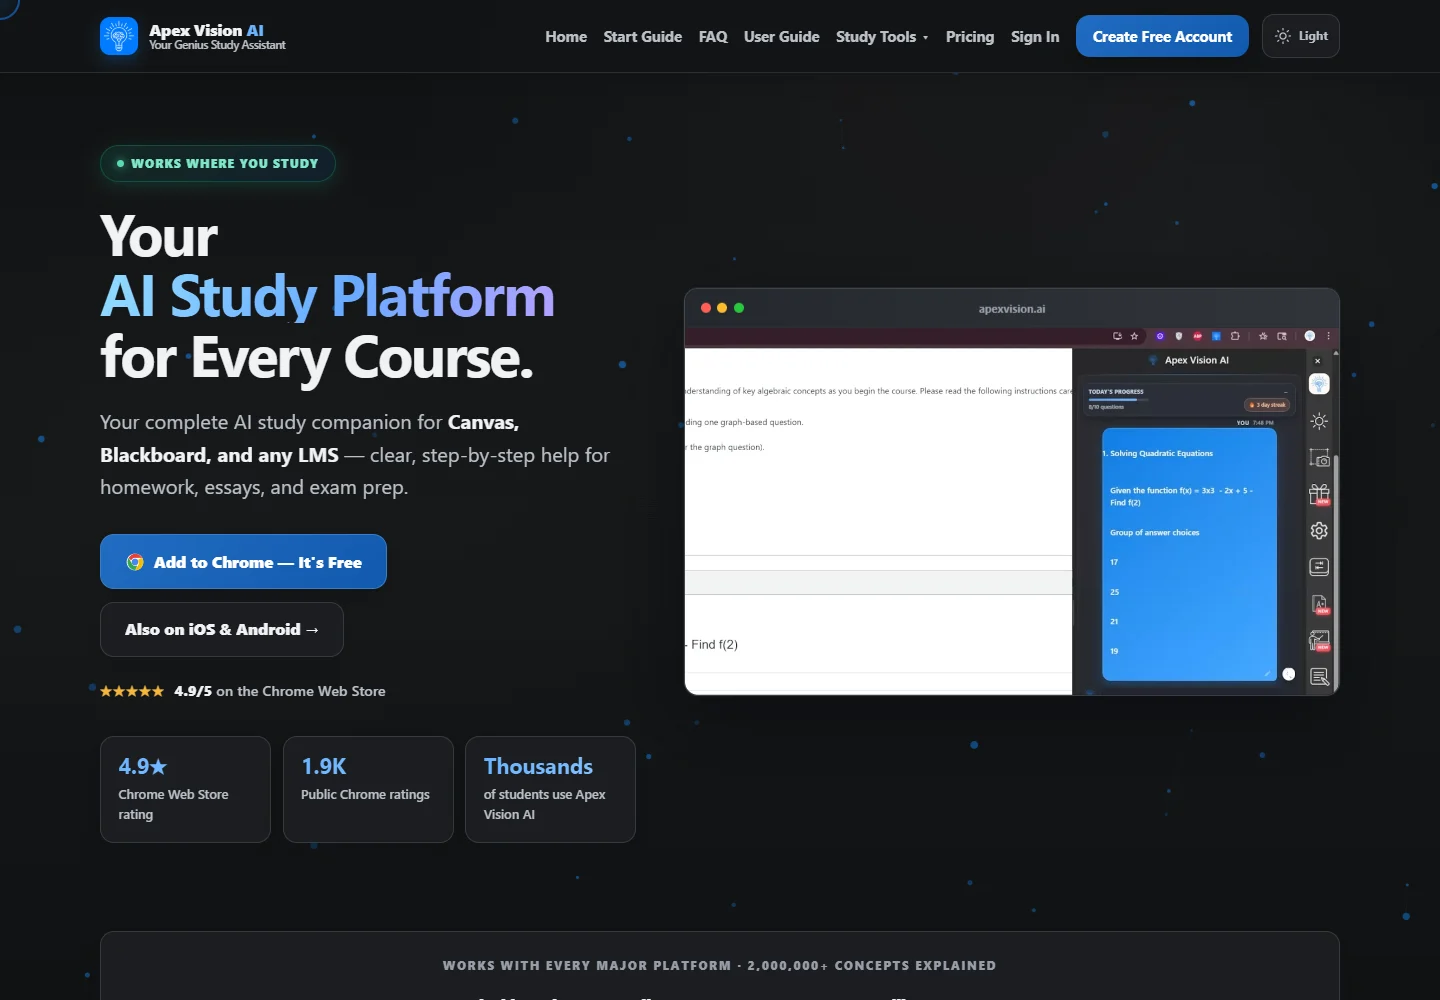This screenshot has height=1000, width=1440.
Task: Select answer choice 19 in the demo
Action: (x=1114, y=651)
